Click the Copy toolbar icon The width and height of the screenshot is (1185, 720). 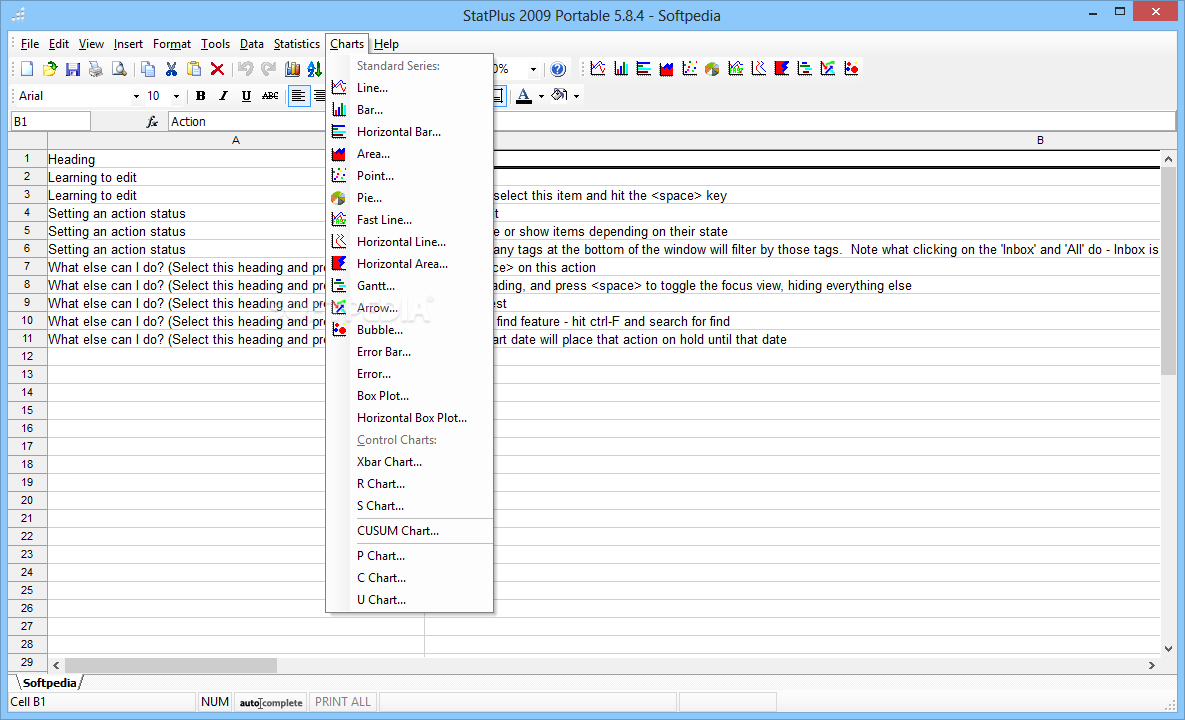pos(148,69)
